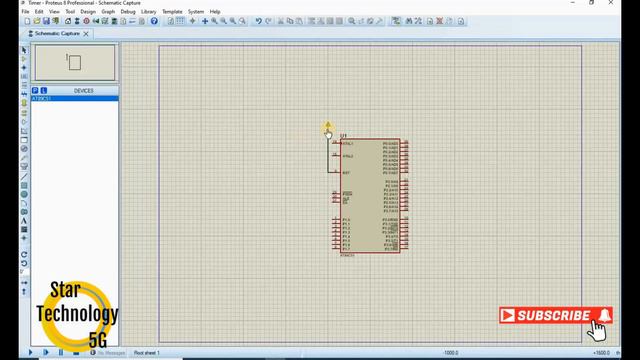
Task: Click Save Project disk icon
Action: 46,21
